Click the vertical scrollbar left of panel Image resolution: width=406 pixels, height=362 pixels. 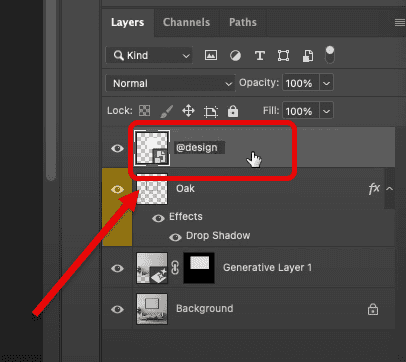tap(51, 90)
